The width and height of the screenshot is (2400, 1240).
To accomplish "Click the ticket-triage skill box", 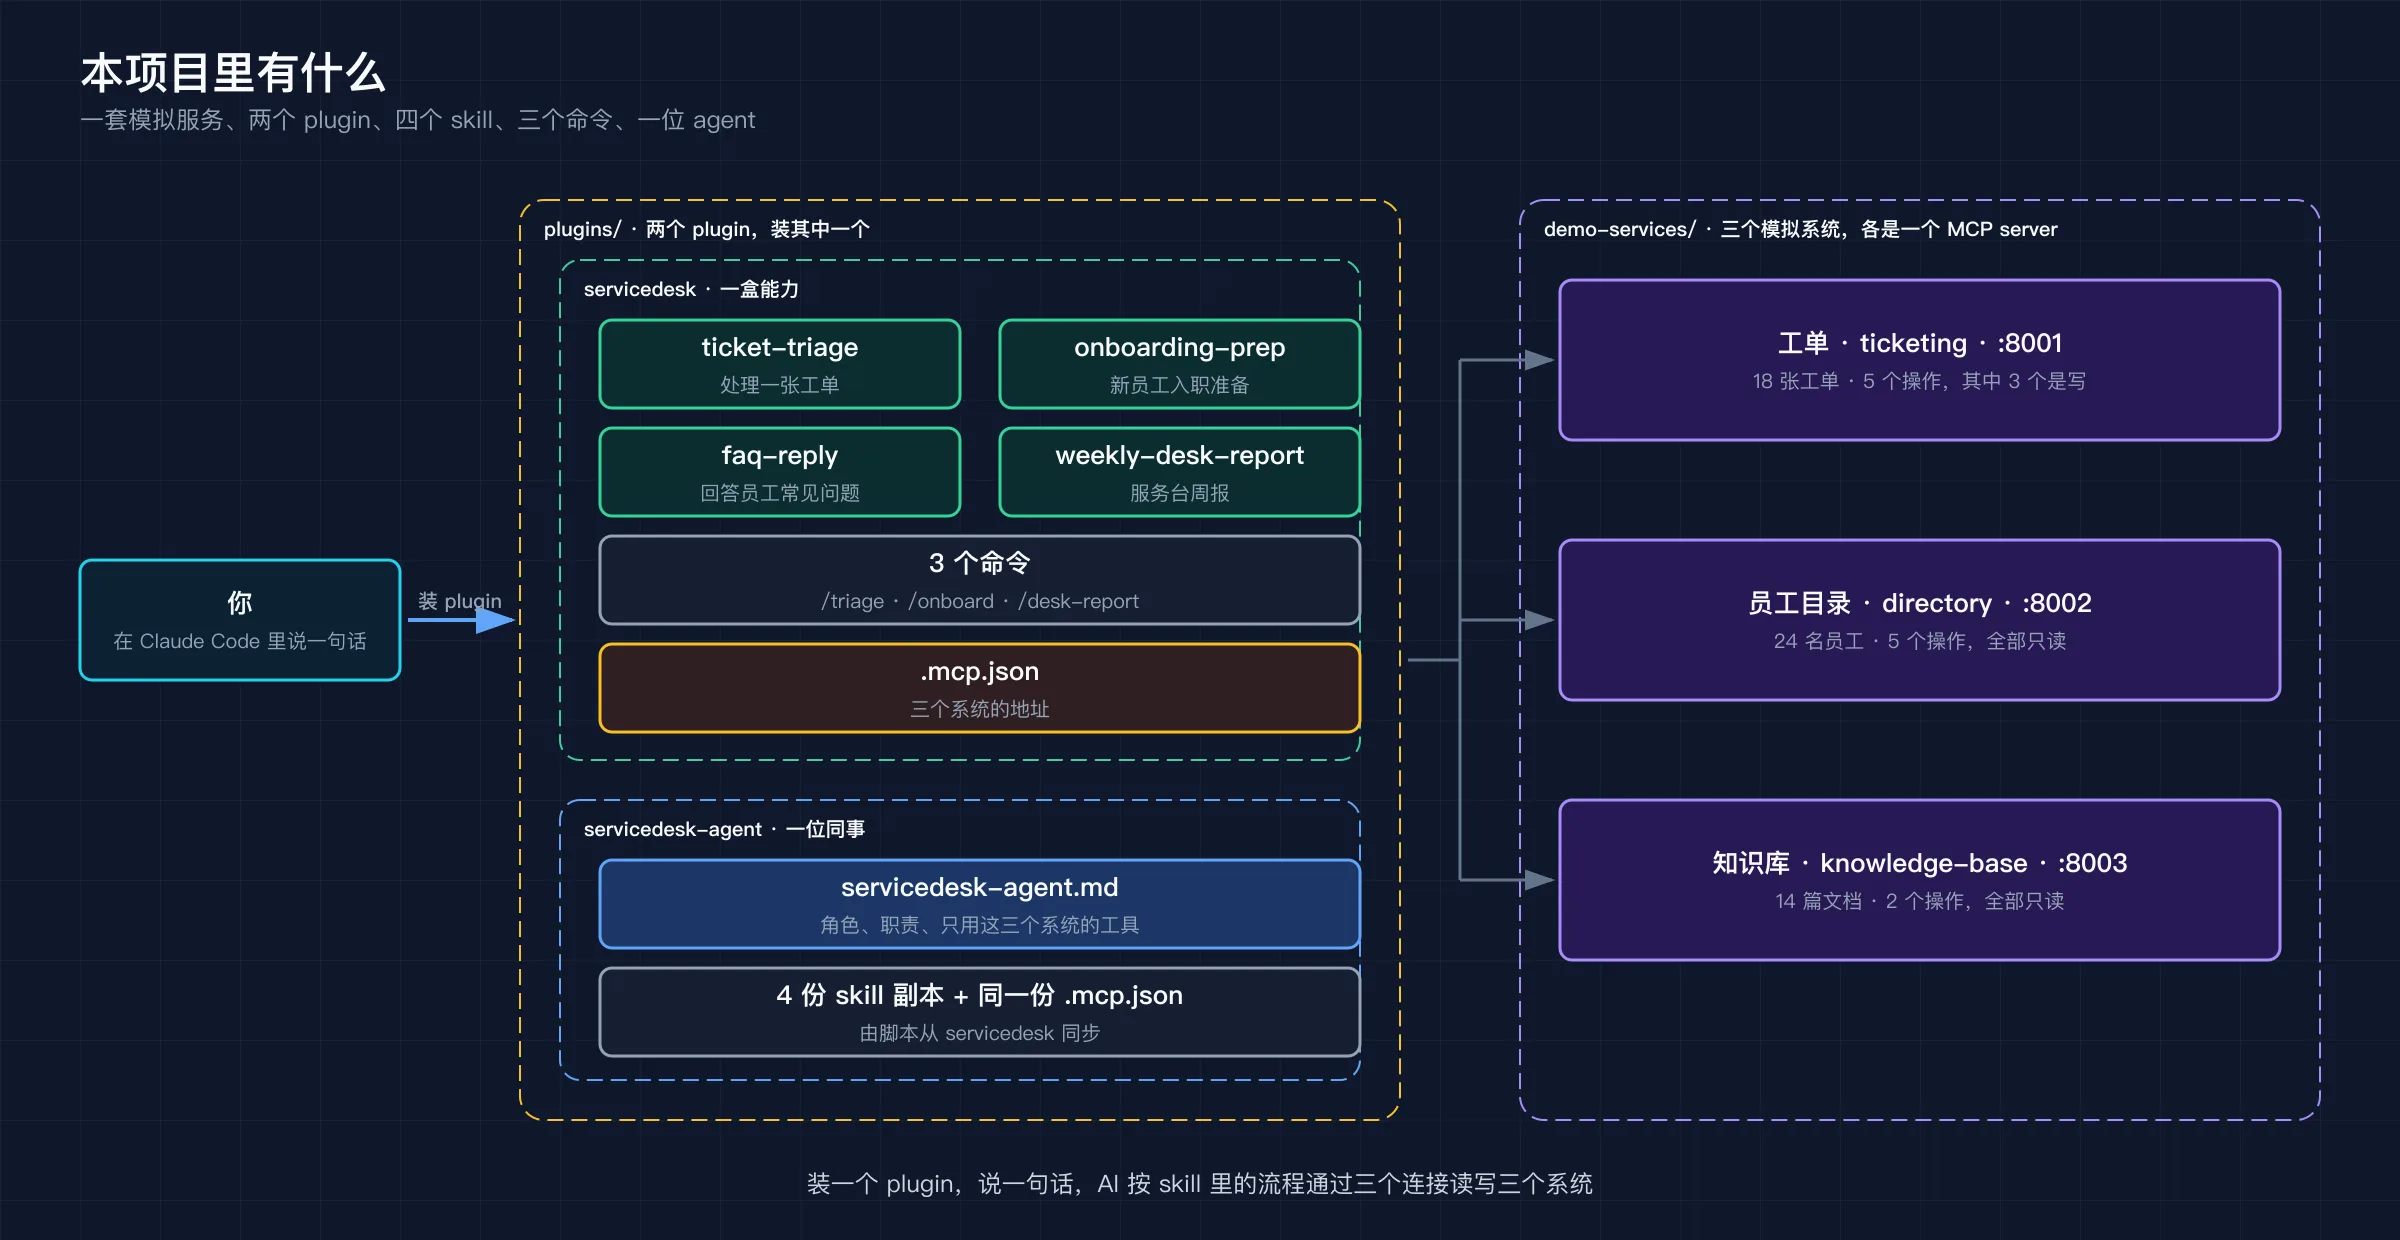I will click(780, 364).
